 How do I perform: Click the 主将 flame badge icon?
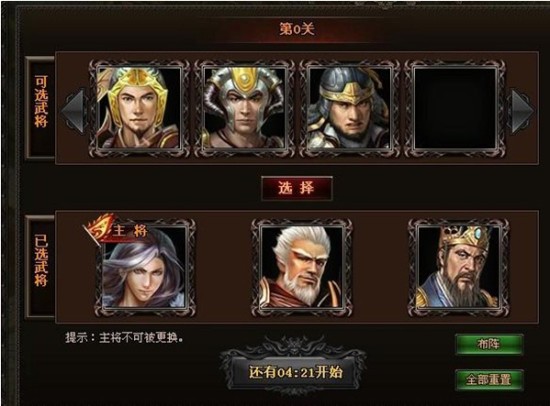point(98,229)
